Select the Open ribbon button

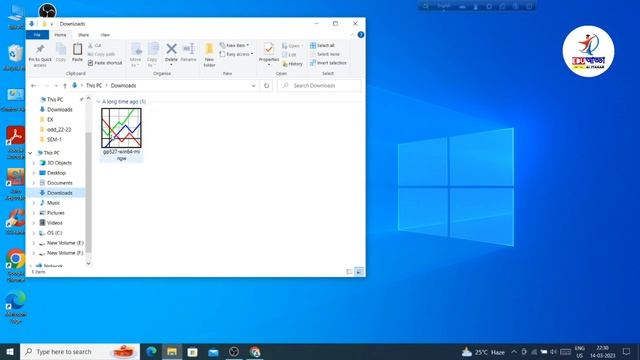pos(292,46)
